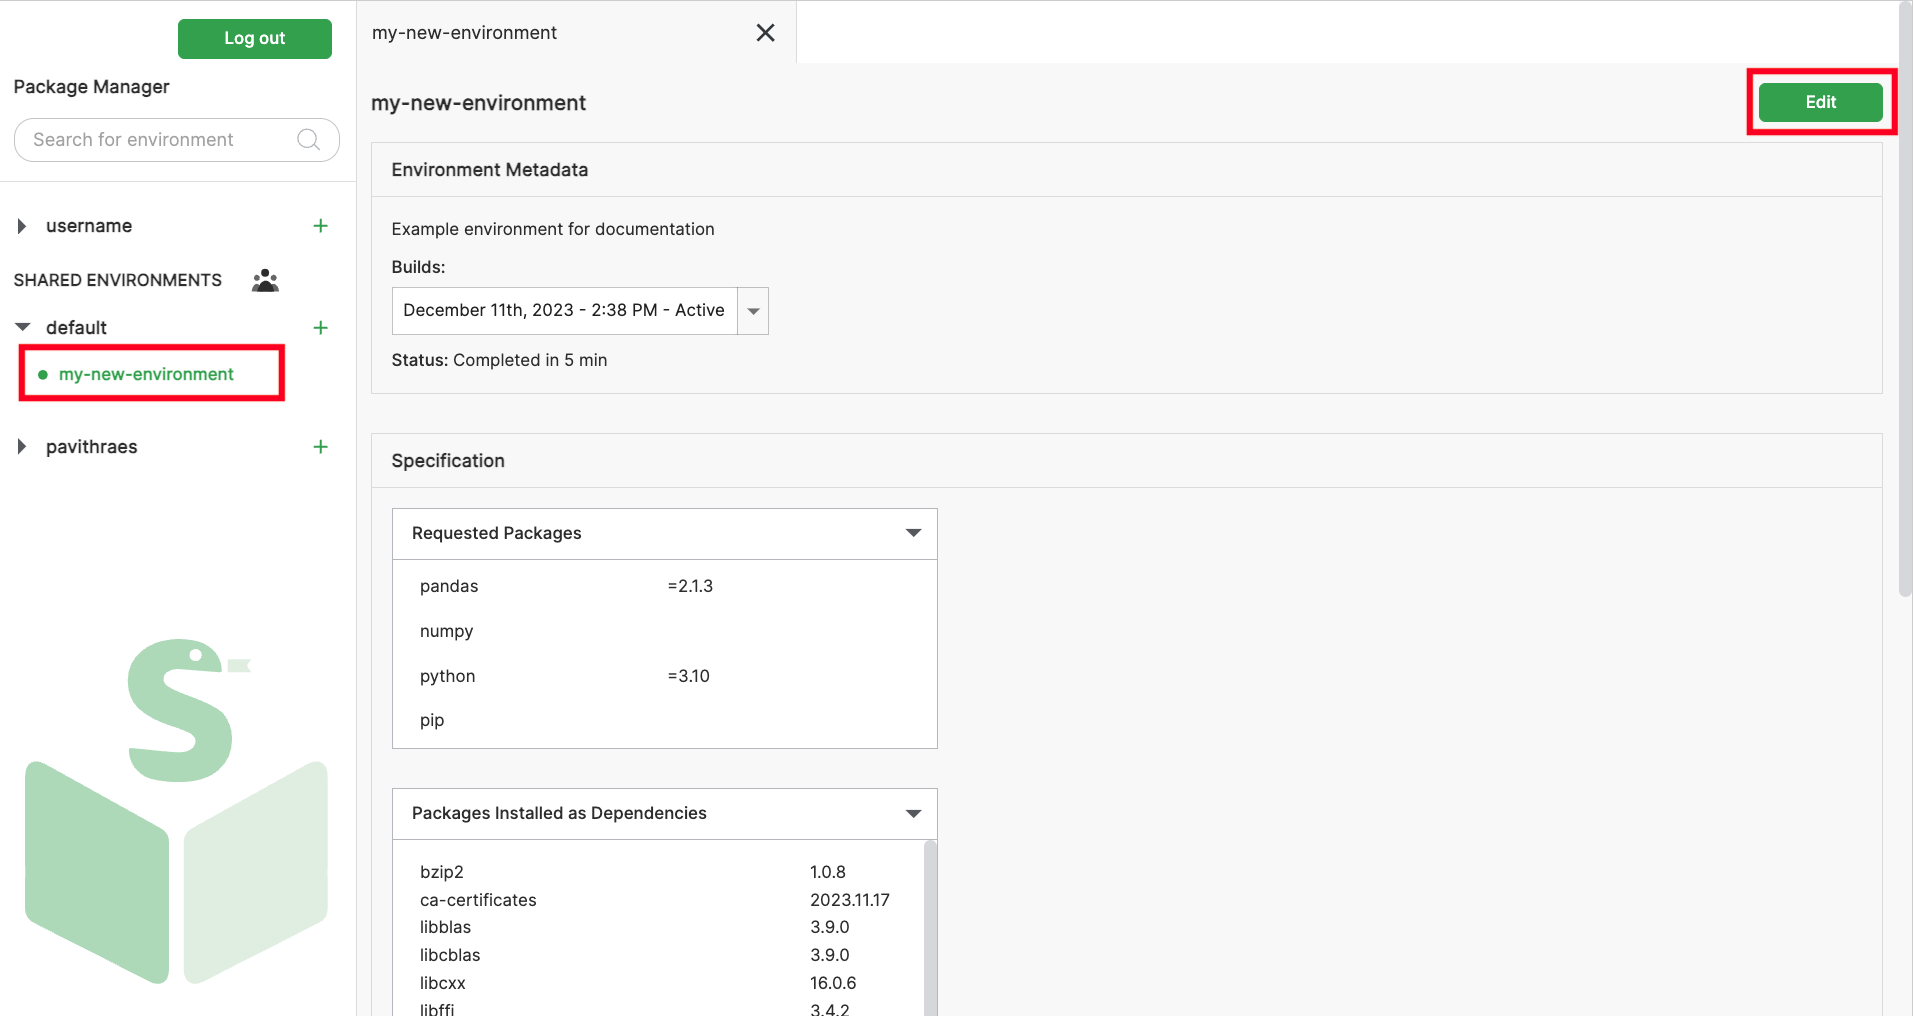Expand the username namespace

coord(22,226)
